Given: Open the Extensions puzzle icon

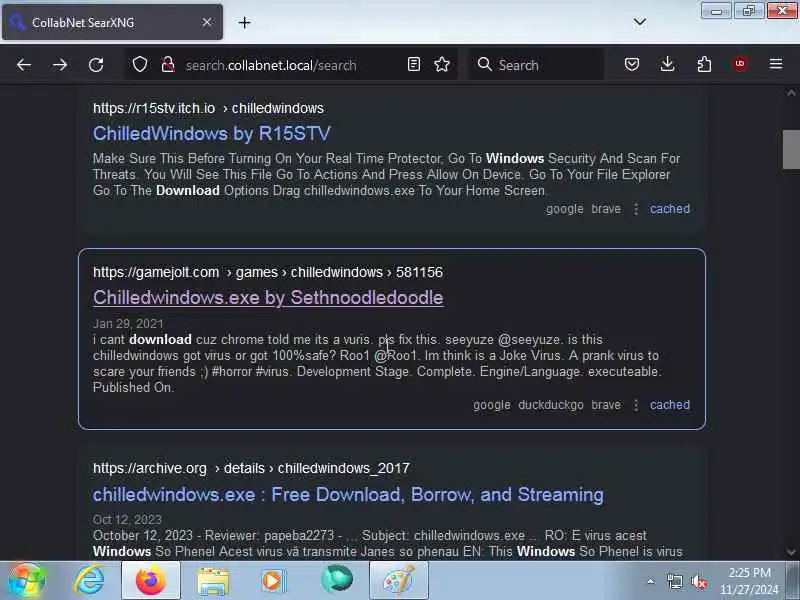Looking at the screenshot, I should (x=704, y=64).
